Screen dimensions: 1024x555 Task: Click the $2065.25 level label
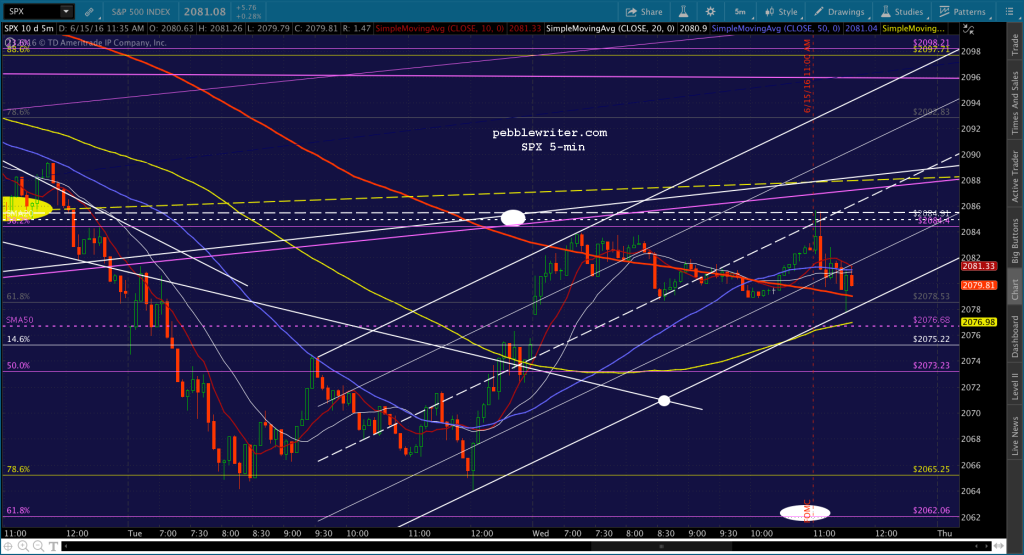pos(931,469)
